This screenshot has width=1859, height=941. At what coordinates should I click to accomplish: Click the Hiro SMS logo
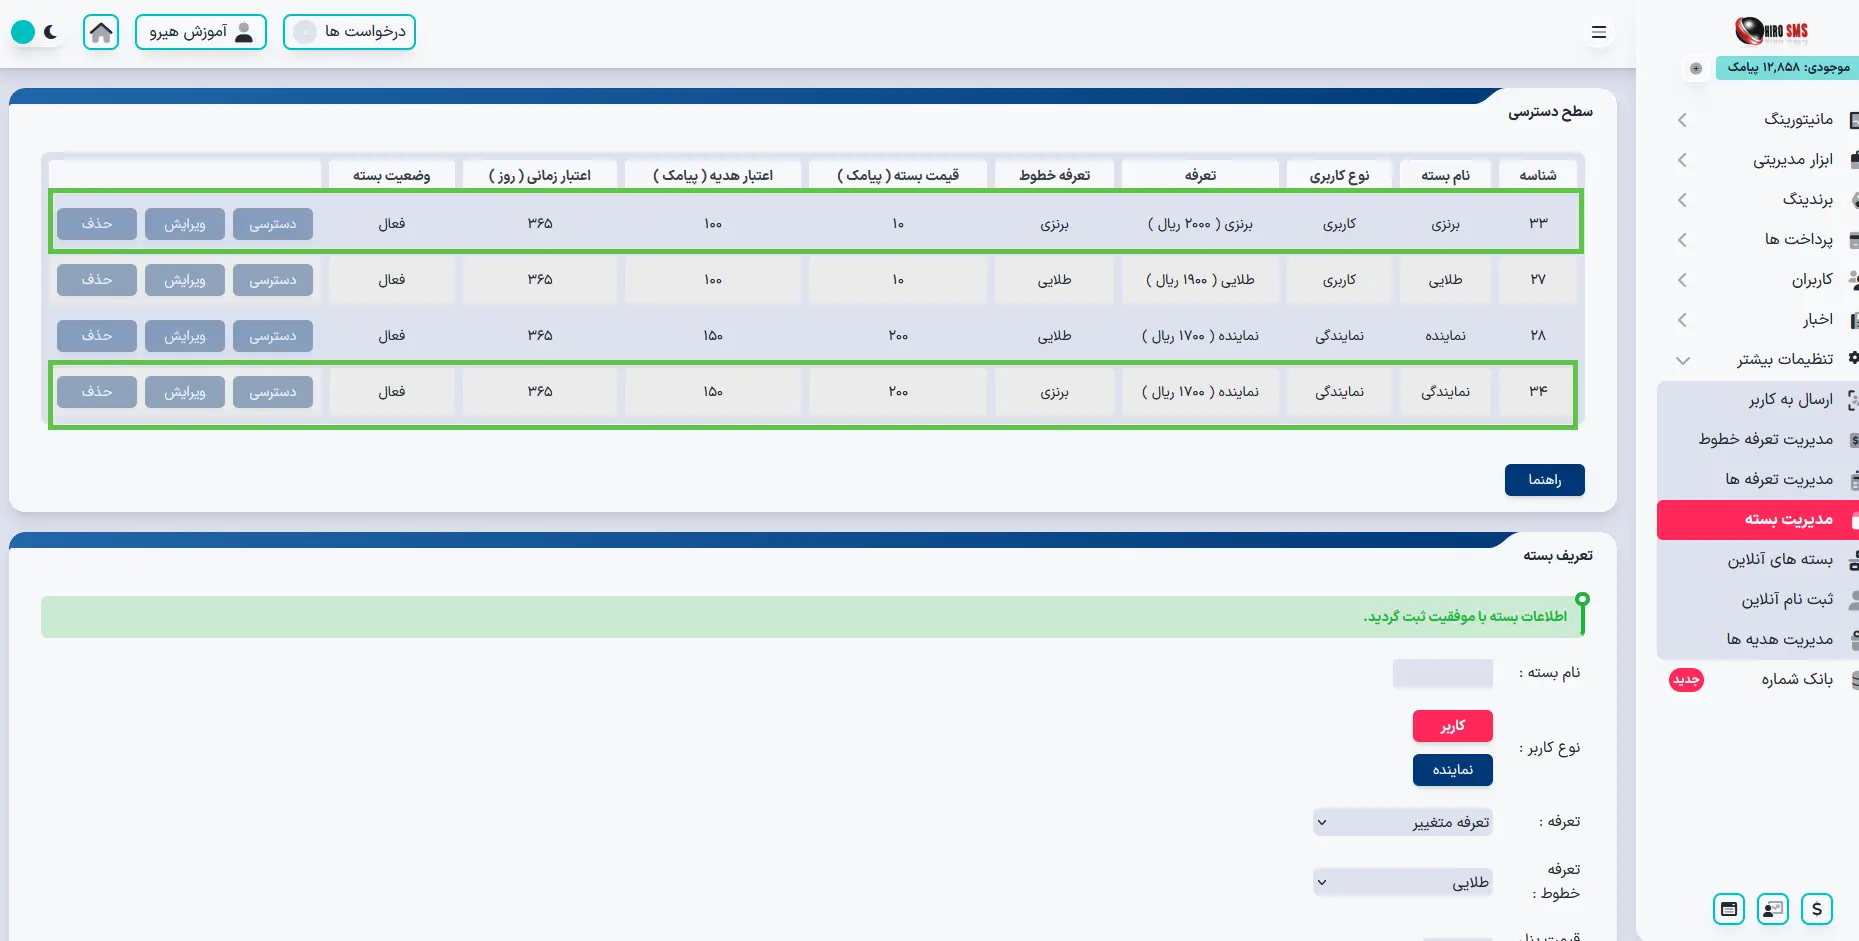tap(1771, 31)
